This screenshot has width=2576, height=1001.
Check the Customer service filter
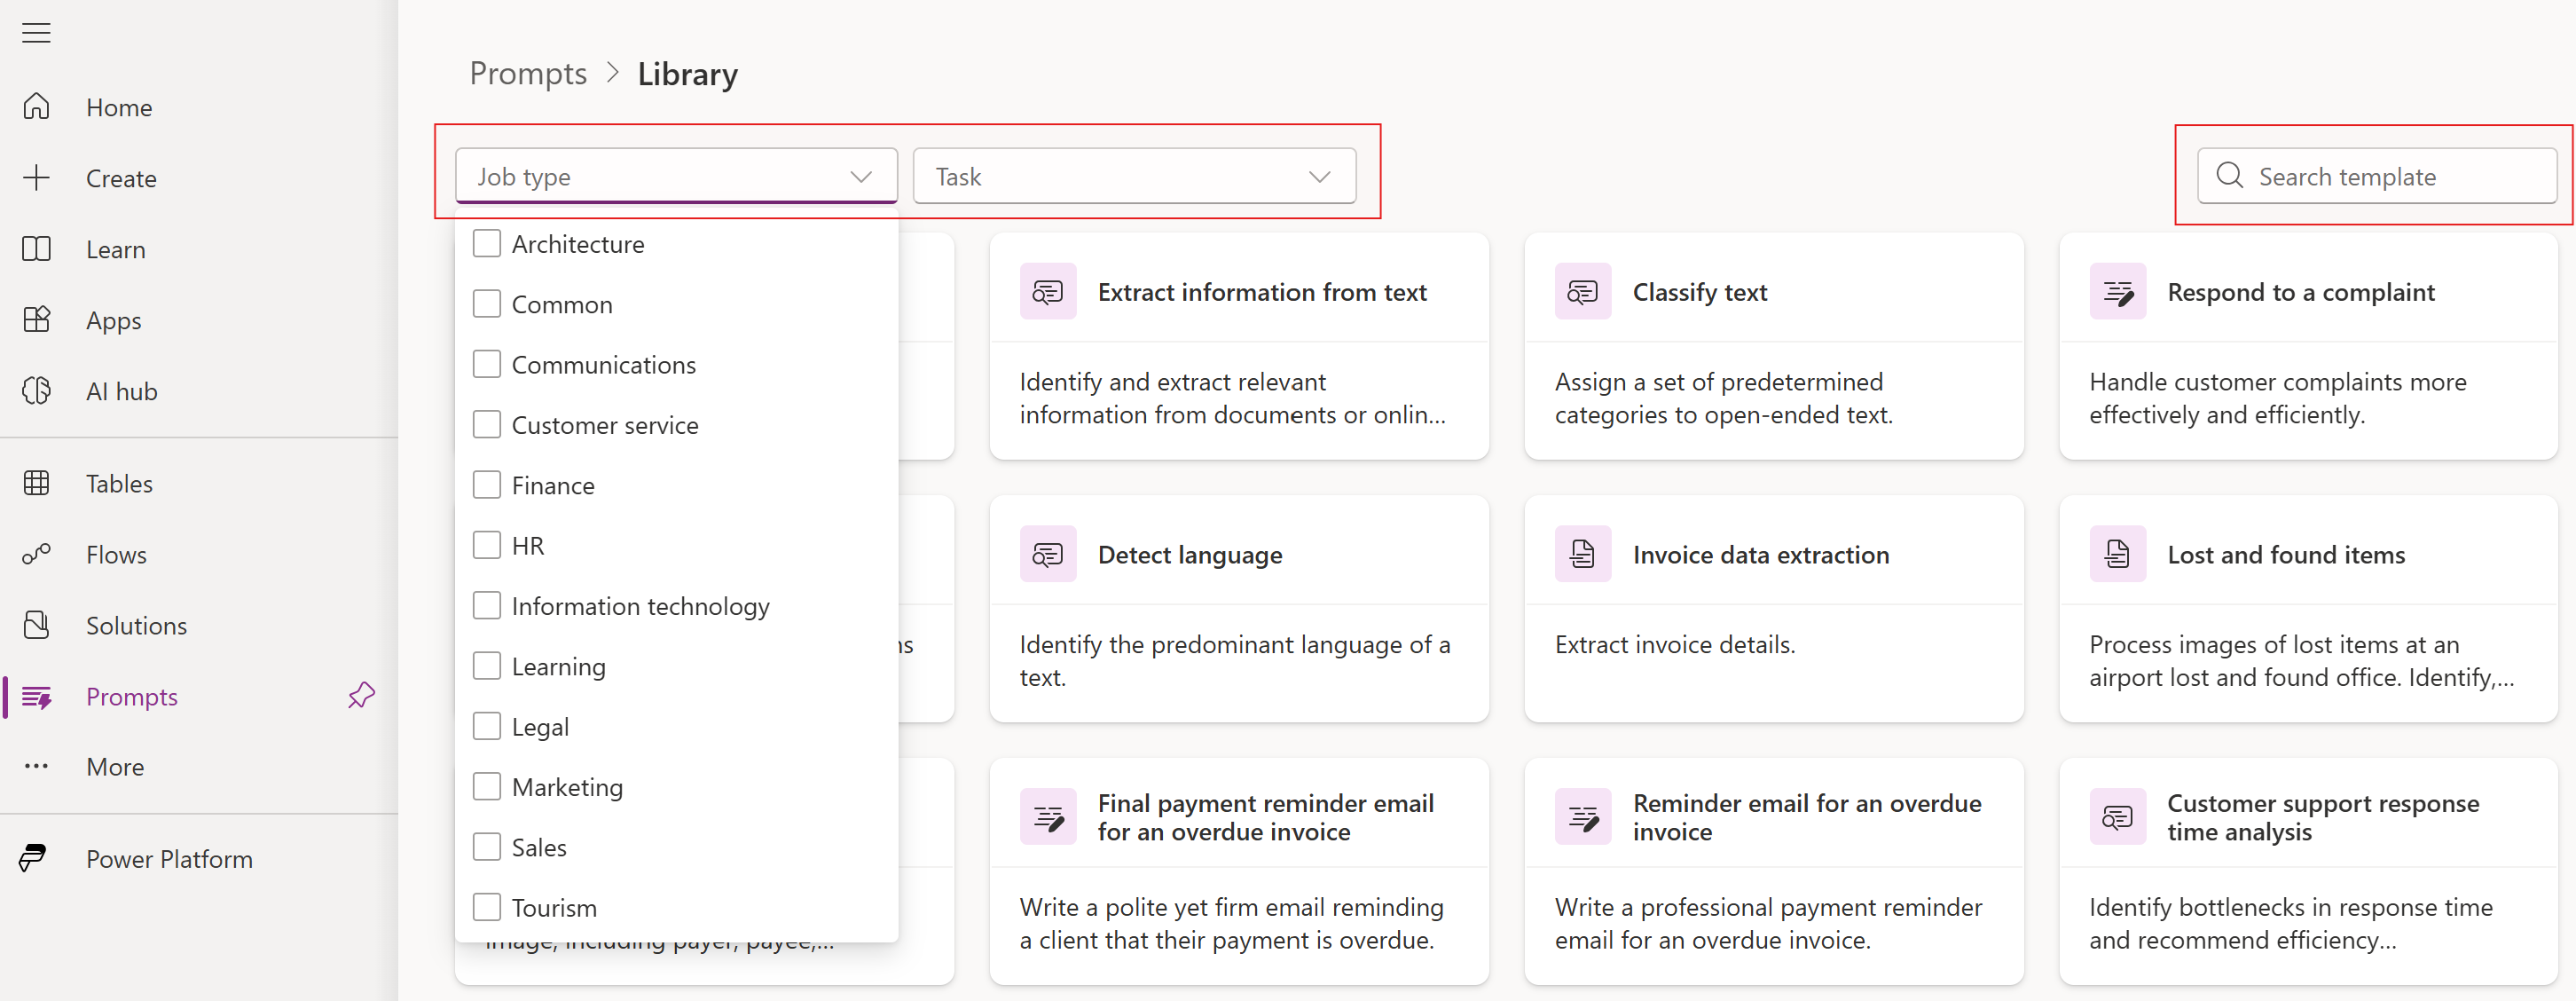(x=487, y=424)
